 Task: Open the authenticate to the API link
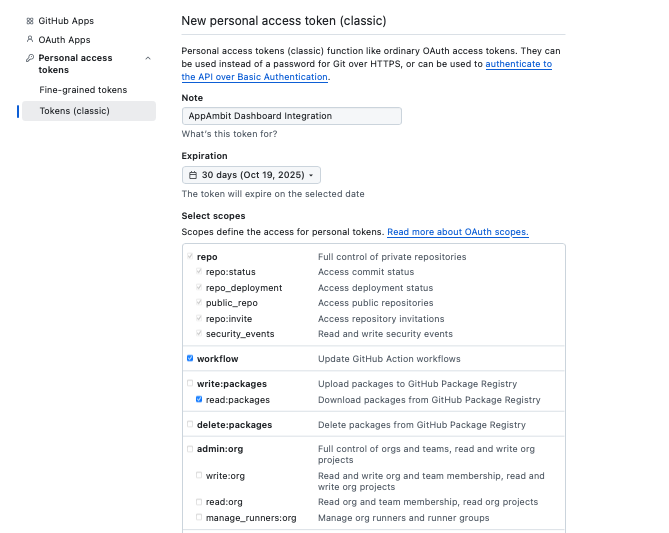pyautogui.click(x=518, y=64)
